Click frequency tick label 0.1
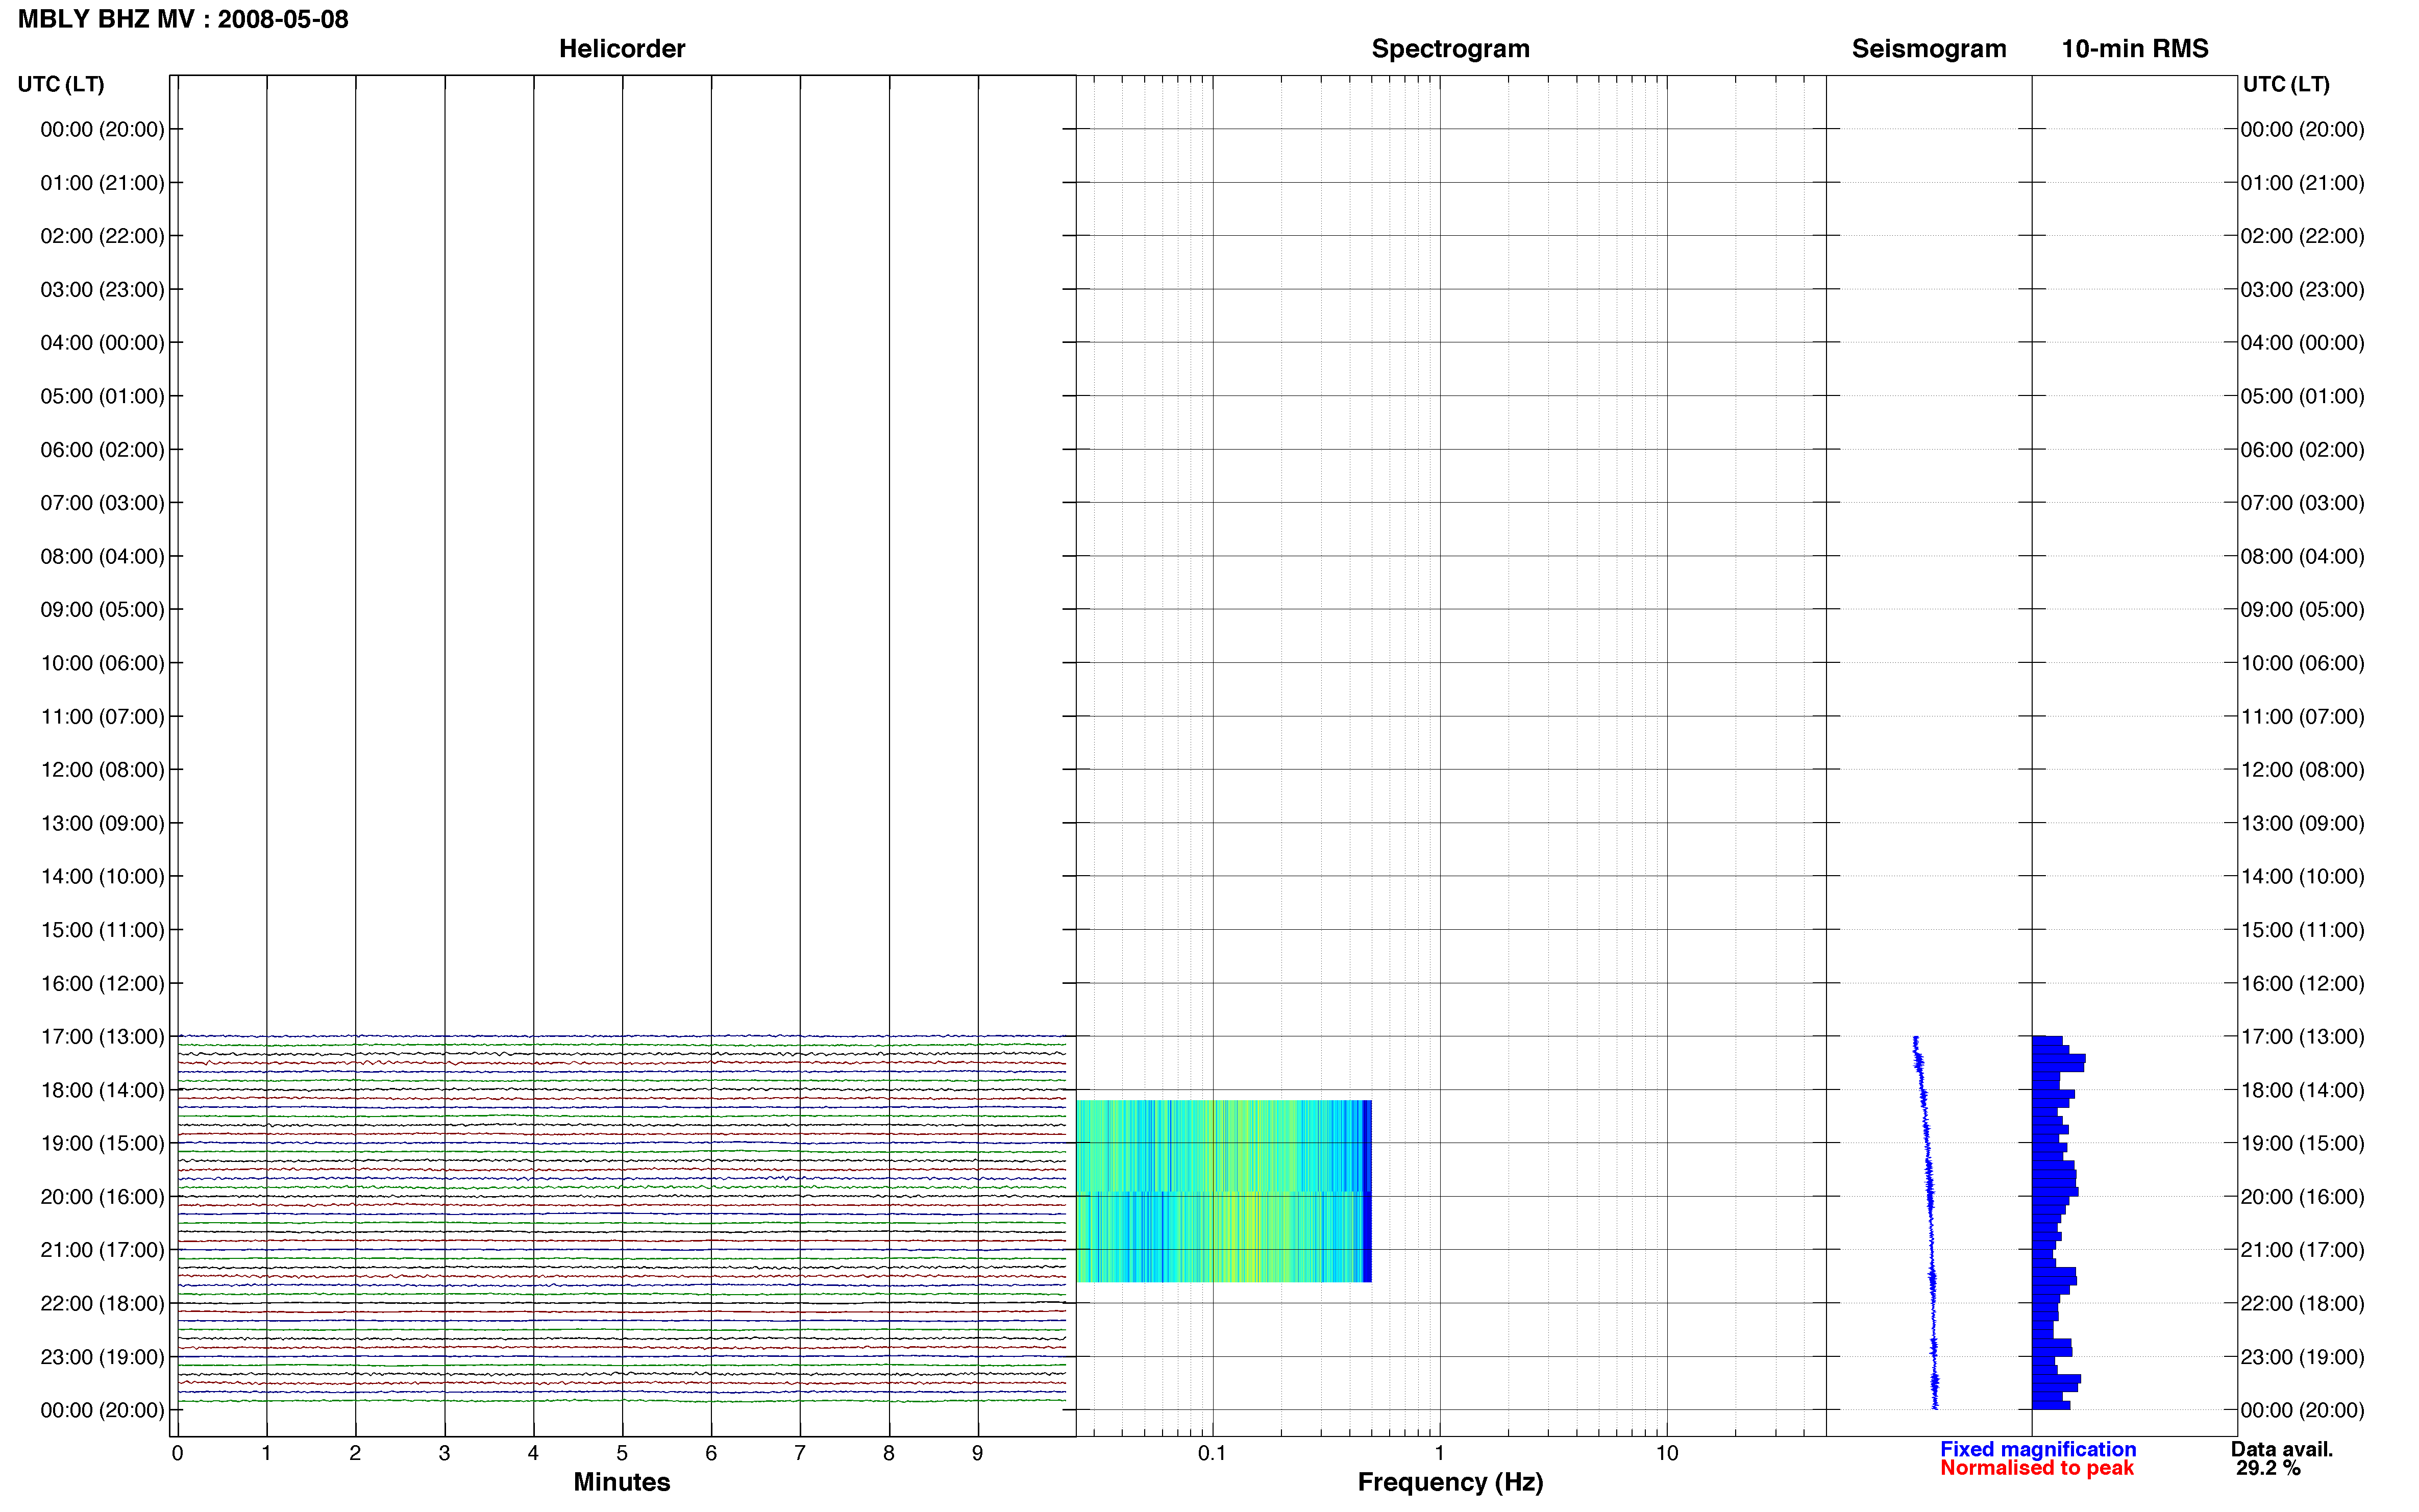2419x1512 pixels. tap(1212, 1453)
